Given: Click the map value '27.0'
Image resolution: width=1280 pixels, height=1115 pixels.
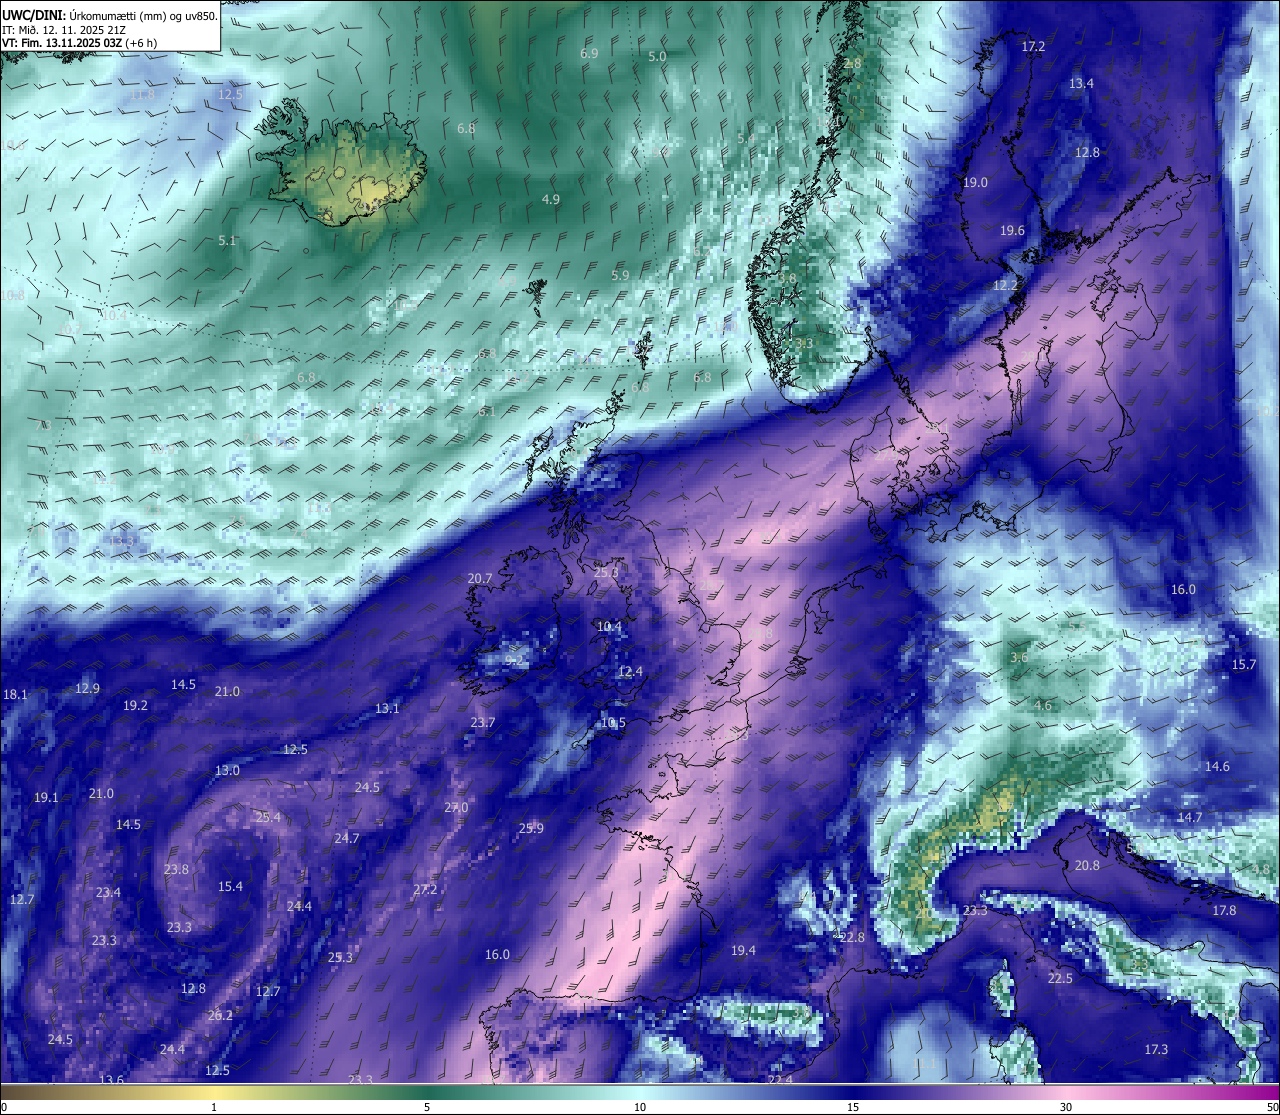Looking at the screenshot, I should pos(456,808).
